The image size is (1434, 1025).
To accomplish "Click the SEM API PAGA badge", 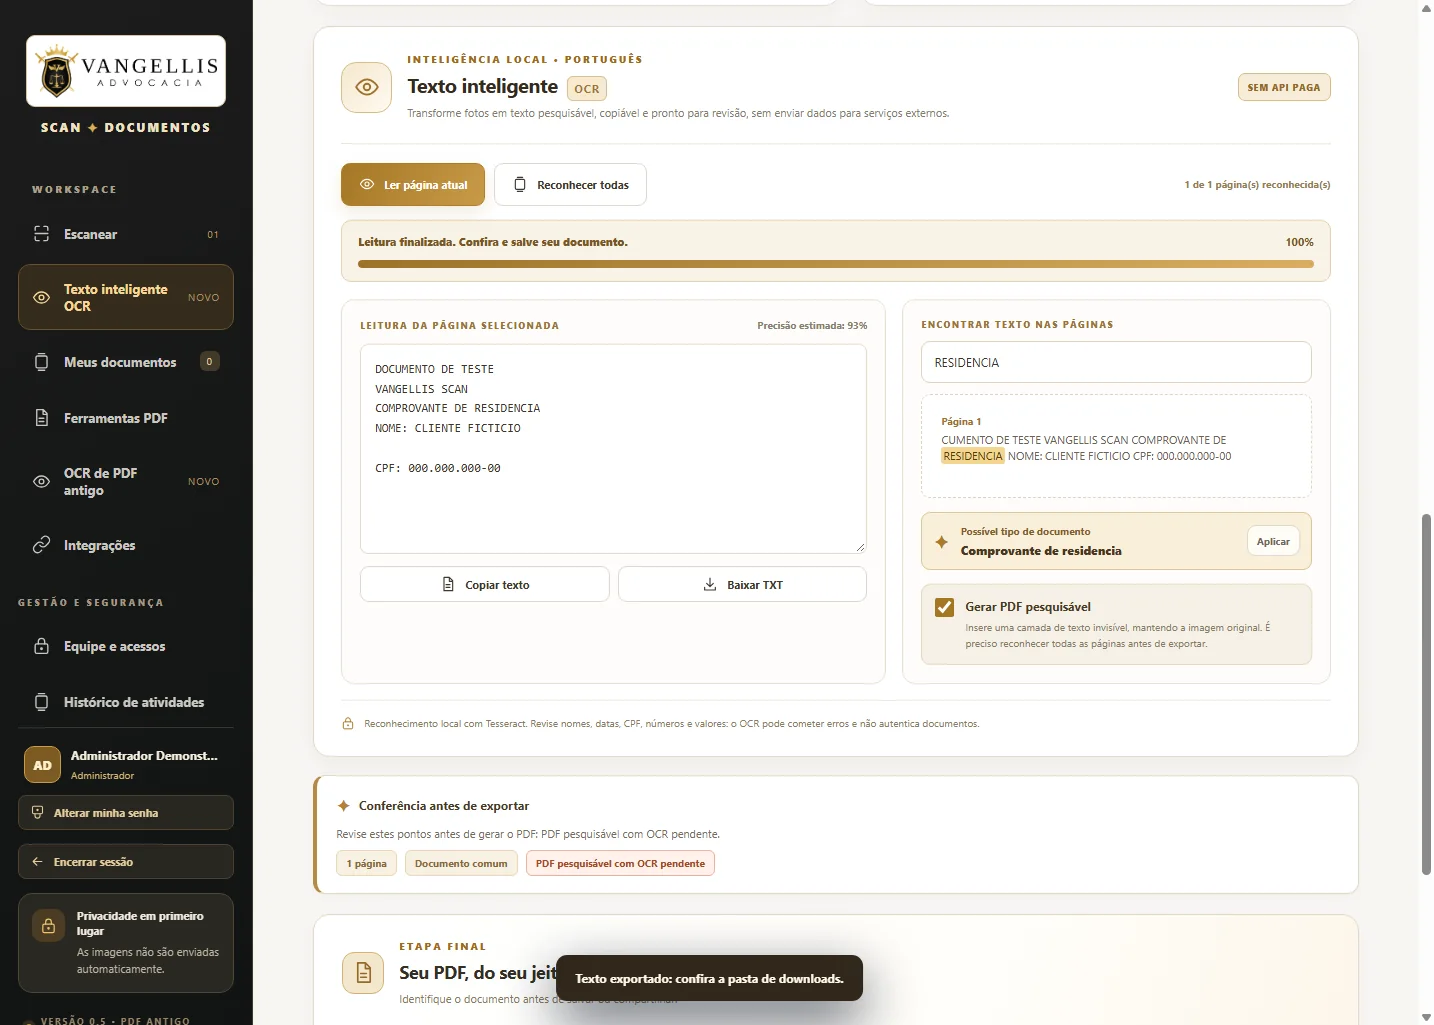I will pyautogui.click(x=1284, y=87).
